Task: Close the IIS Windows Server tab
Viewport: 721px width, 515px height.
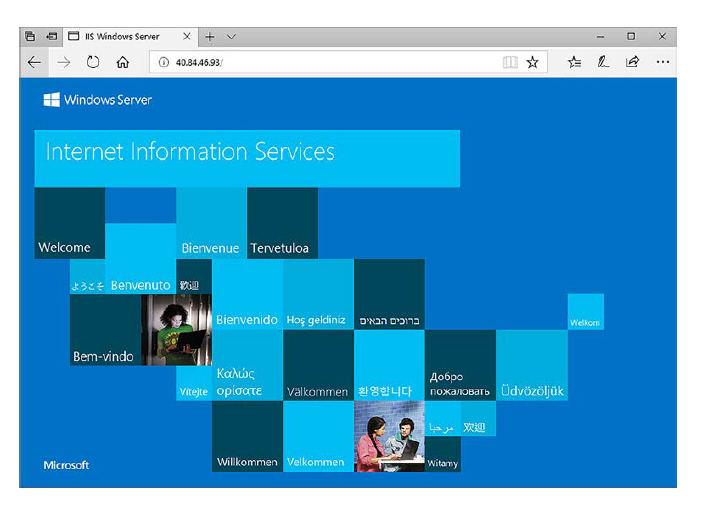Action: 187,36
